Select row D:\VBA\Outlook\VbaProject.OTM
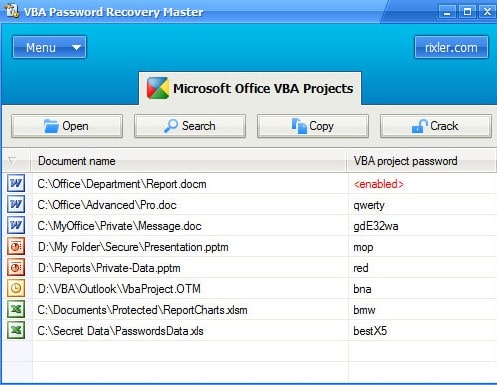The width and height of the screenshot is (497, 385). click(x=249, y=289)
